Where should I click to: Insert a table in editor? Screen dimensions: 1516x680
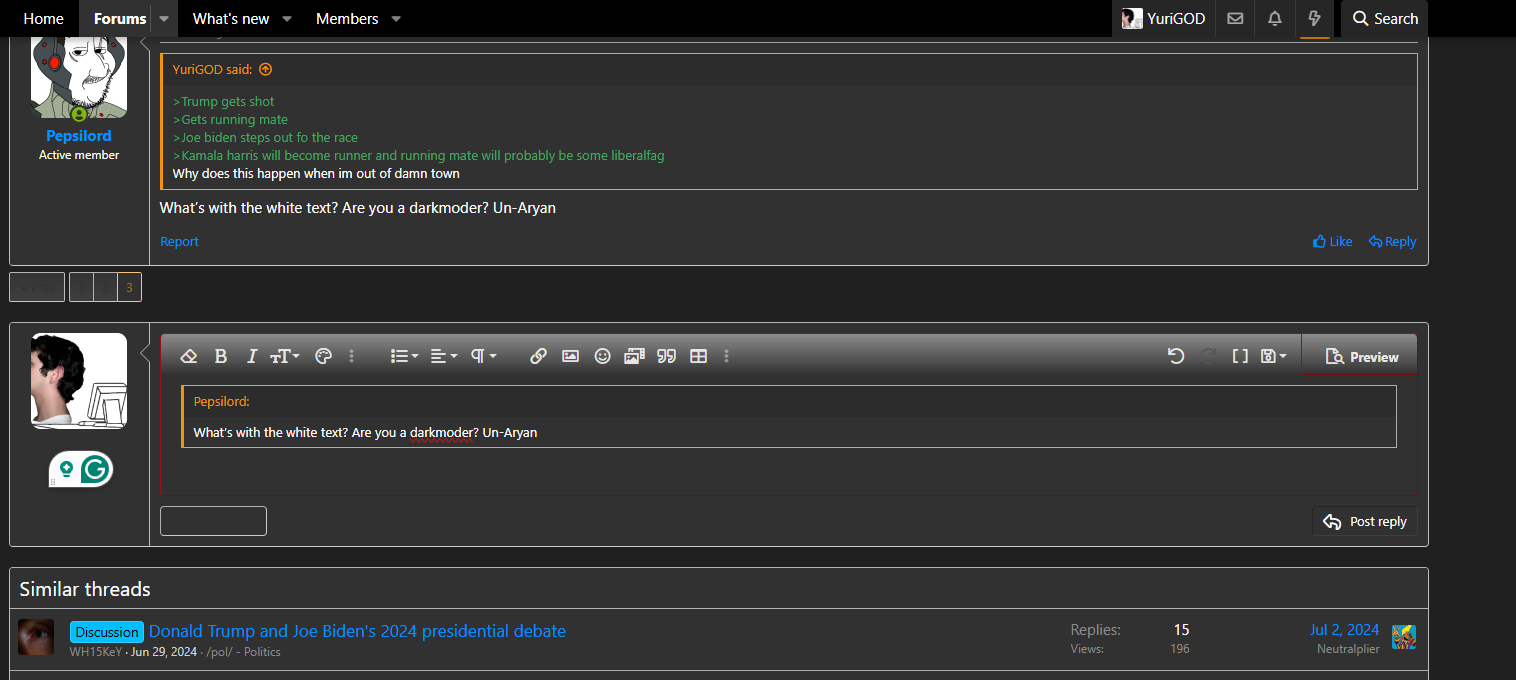click(x=699, y=356)
